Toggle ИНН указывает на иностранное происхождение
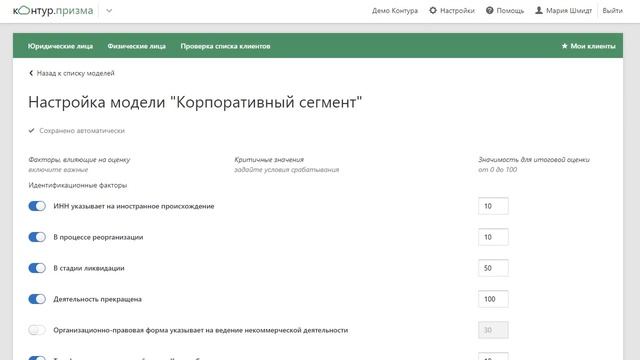640x360 pixels. pos(37,206)
